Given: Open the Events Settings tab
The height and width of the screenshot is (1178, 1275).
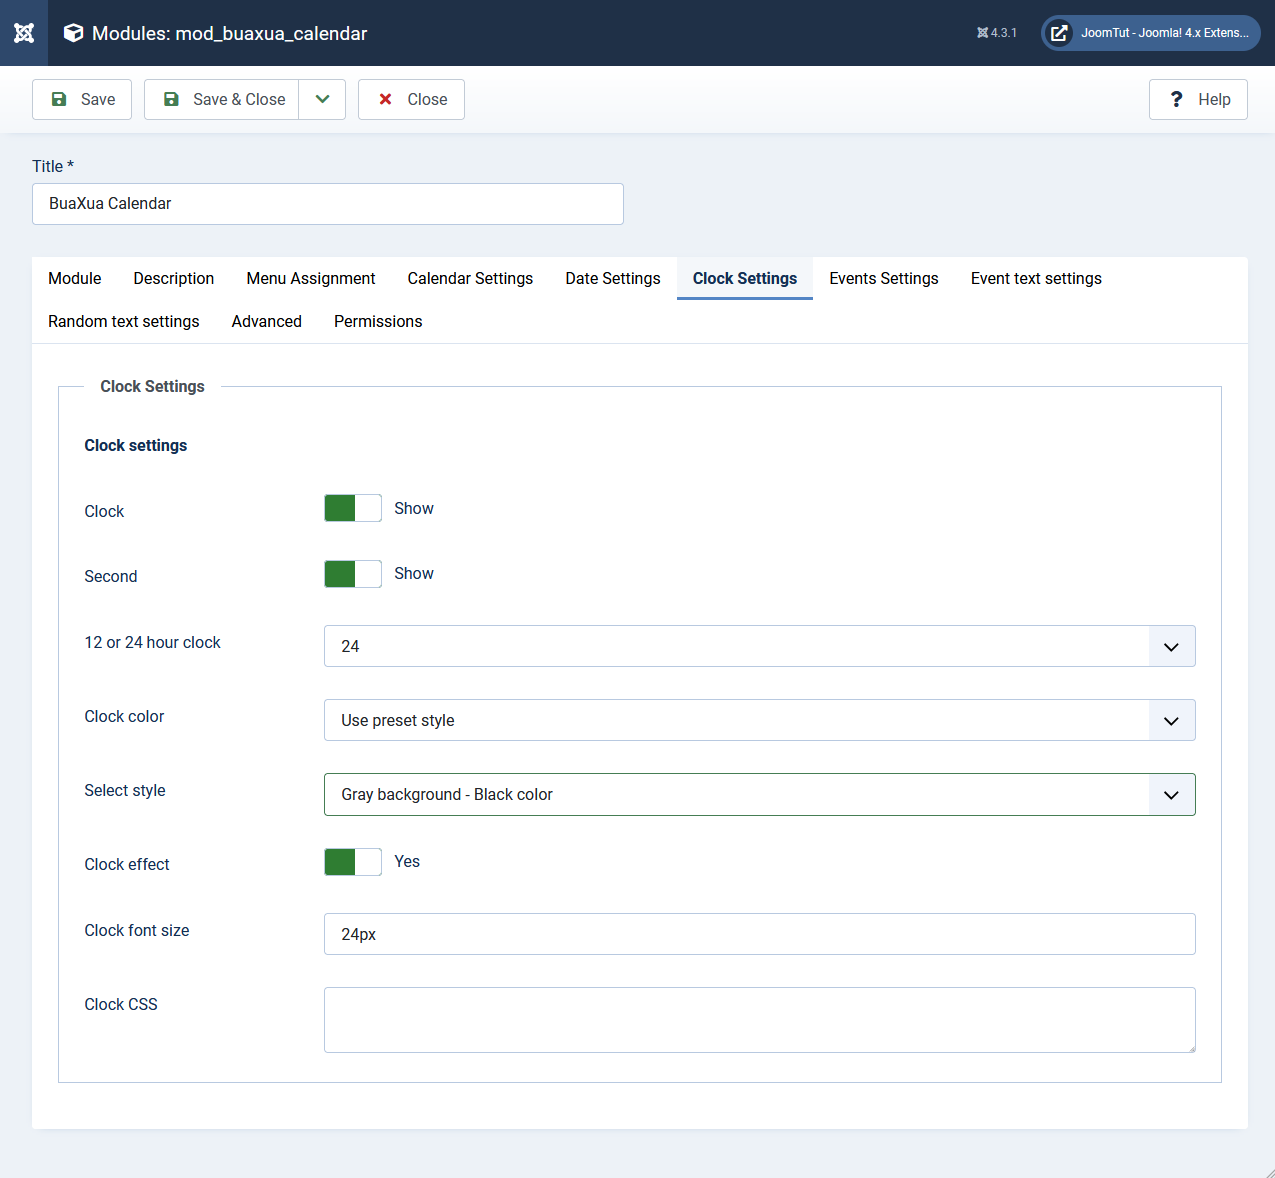Looking at the screenshot, I should (x=884, y=278).
